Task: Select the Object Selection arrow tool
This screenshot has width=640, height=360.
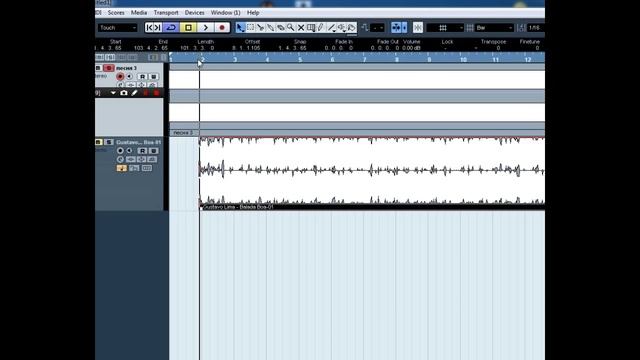Action: click(240, 28)
